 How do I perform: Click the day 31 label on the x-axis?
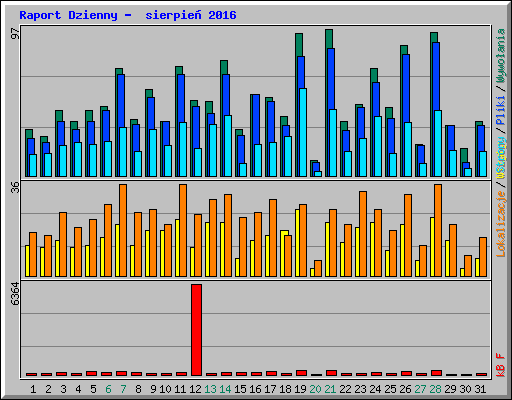click(x=480, y=389)
